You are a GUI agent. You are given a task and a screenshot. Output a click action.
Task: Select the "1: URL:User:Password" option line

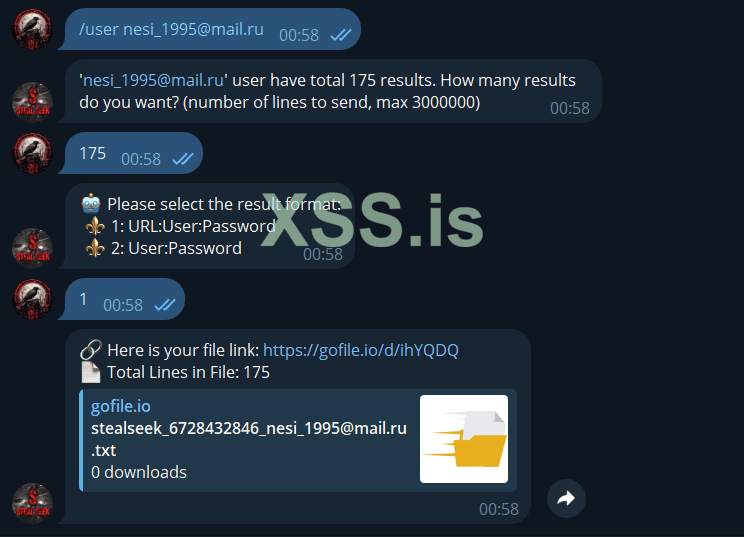[x=191, y=226]
